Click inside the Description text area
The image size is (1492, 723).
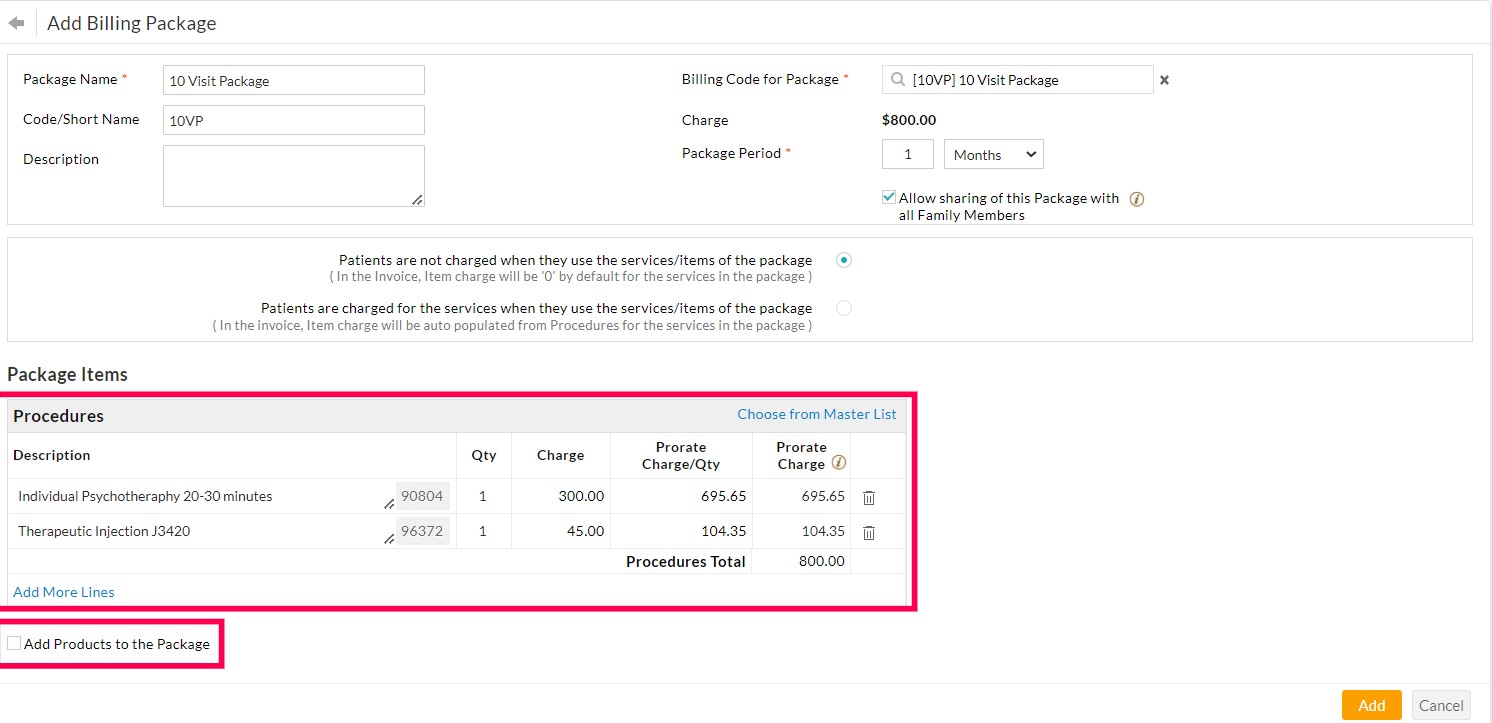pos(293,176)
